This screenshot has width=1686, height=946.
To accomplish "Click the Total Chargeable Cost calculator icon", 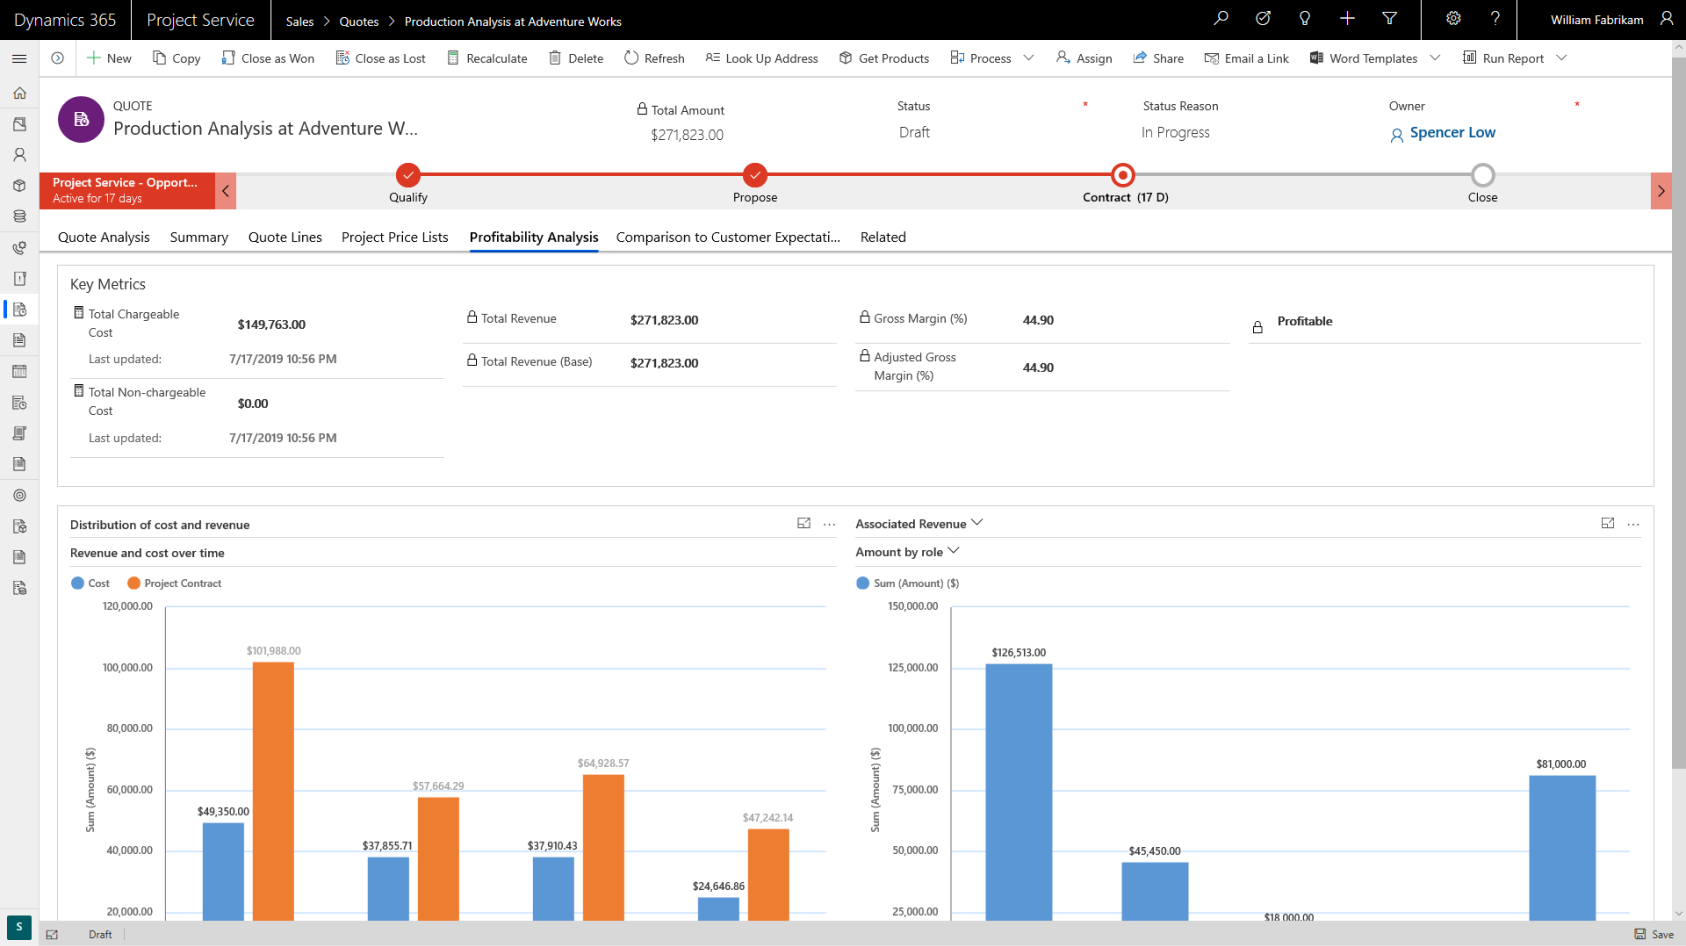I will coord(79,313).
